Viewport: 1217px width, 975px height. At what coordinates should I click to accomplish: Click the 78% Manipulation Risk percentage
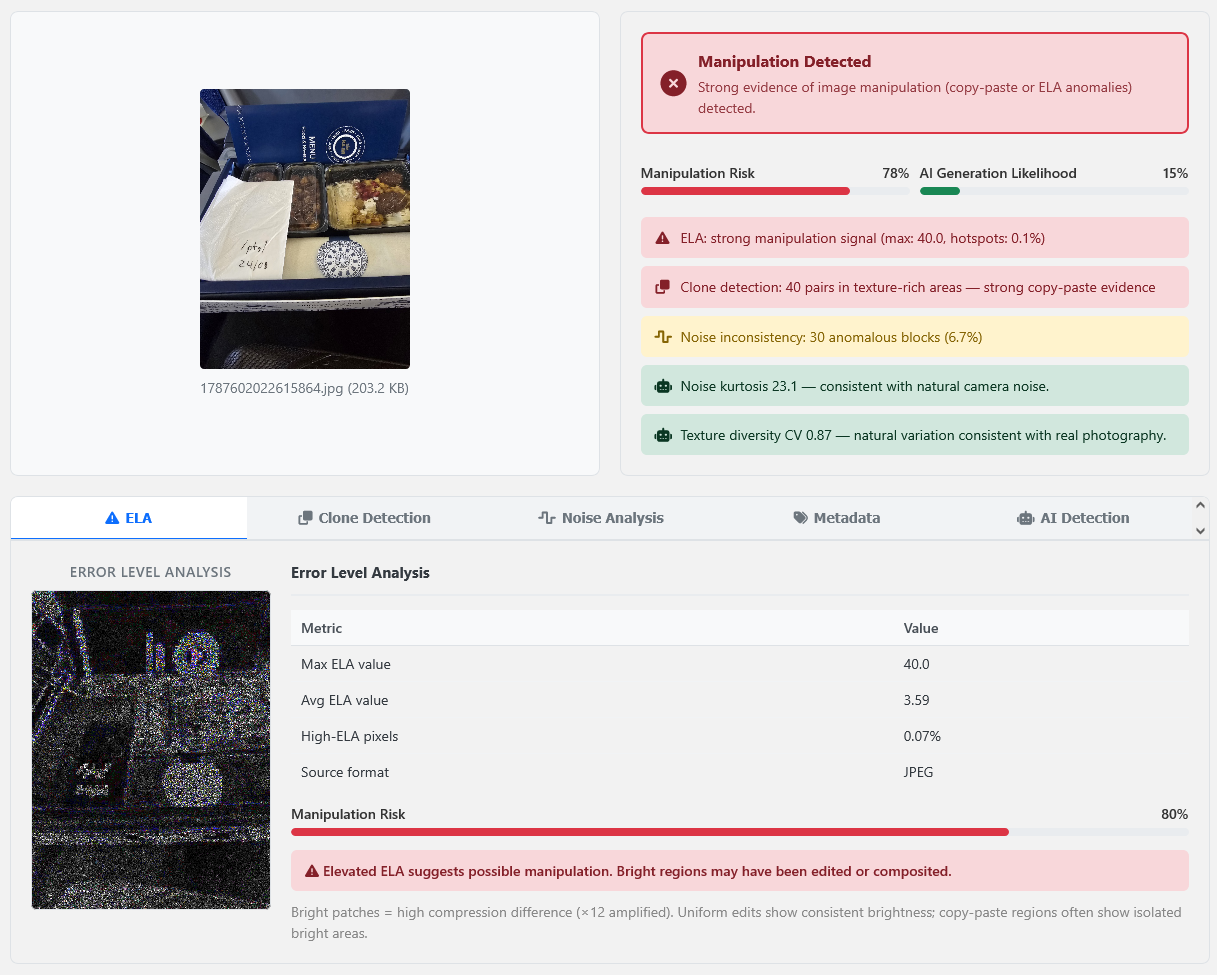895,173
